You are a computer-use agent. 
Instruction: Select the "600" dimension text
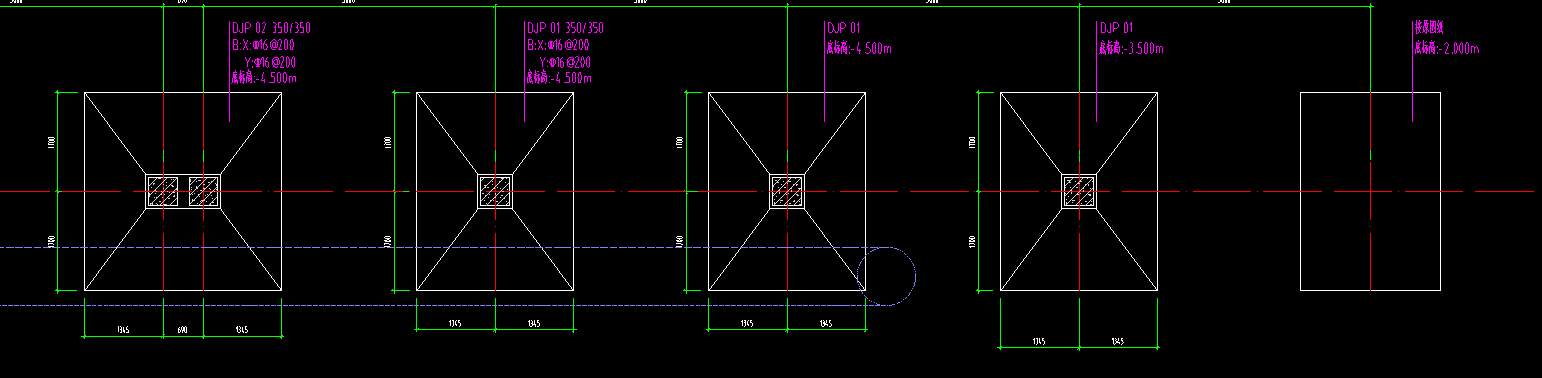click(x=183, y=329)
